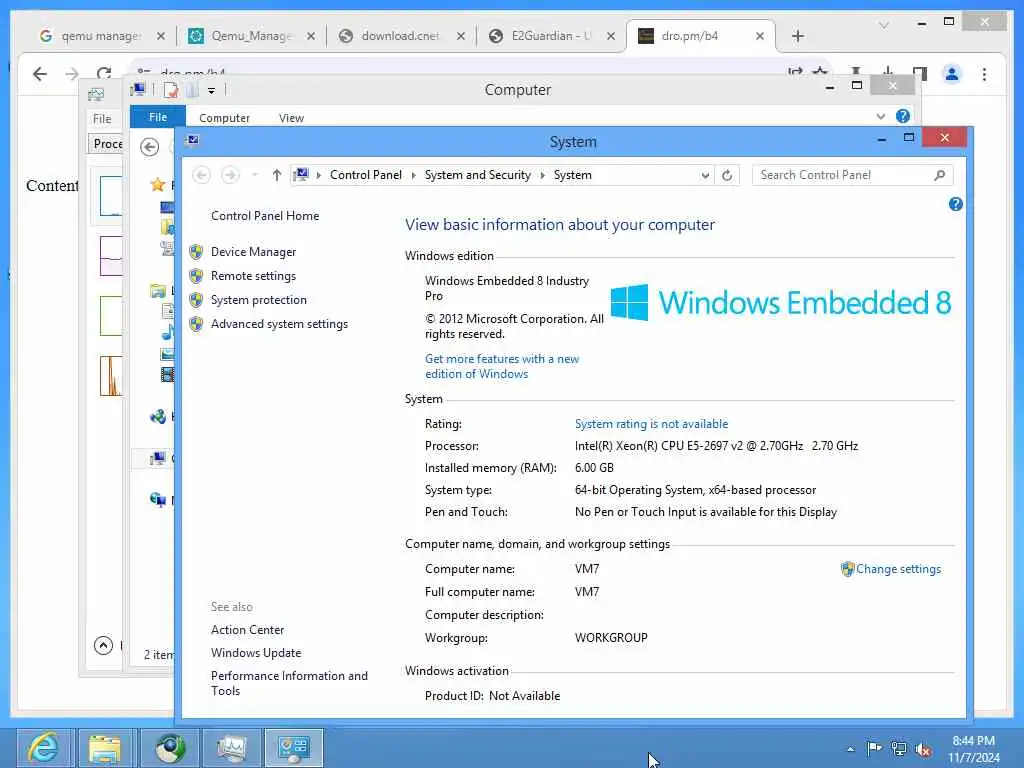The height and width of the screenshot is (768, 1024).
Task: Click 'System rating is not available' link
Action: [x=651, y=424]
